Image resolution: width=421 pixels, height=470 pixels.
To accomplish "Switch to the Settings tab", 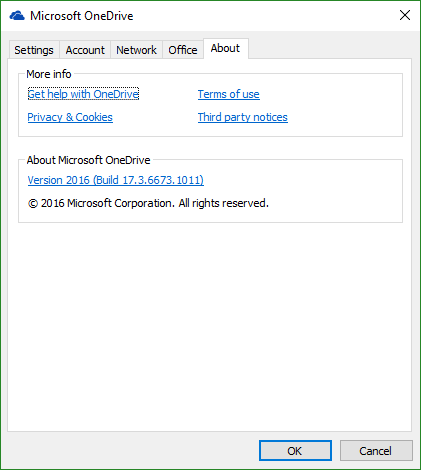I will point(34,50).
